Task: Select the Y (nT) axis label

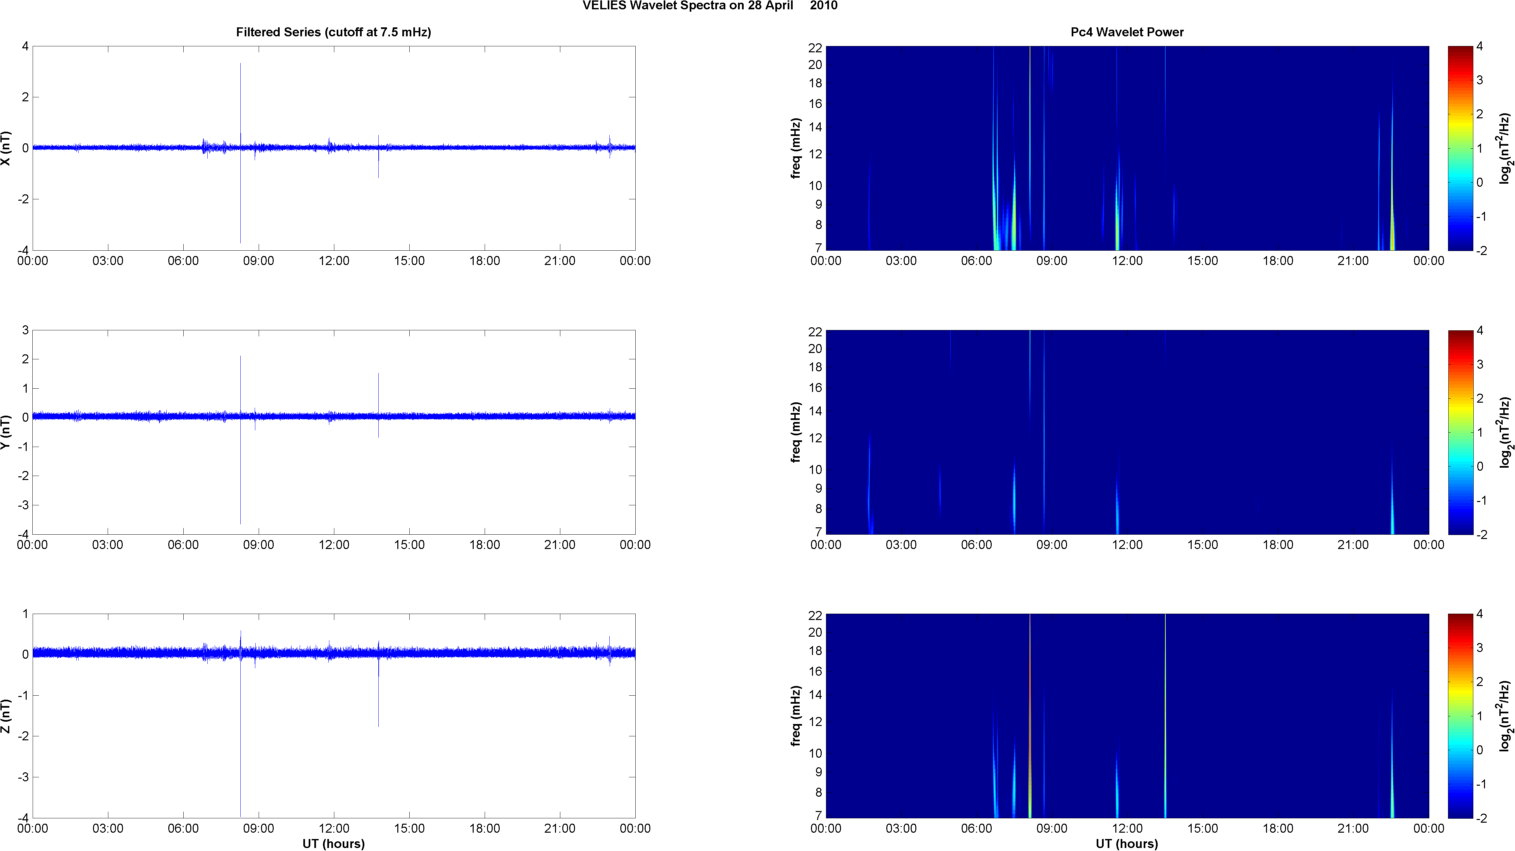Action: 7,432
